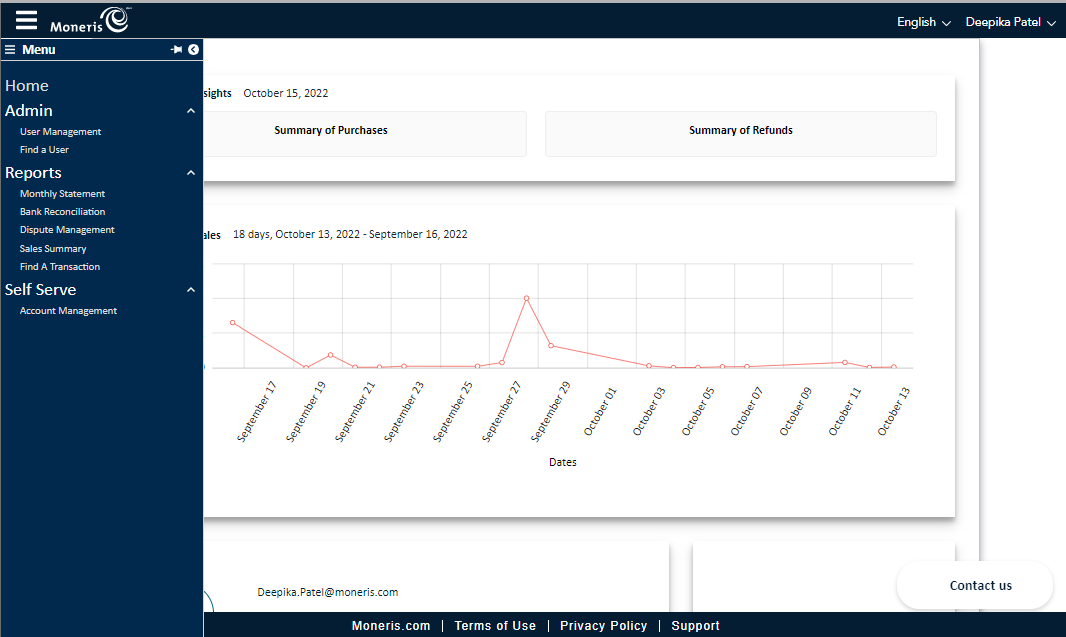Click the Moneris logo
The width and height of the screenshot is (1066, 637).
(90, 20)
